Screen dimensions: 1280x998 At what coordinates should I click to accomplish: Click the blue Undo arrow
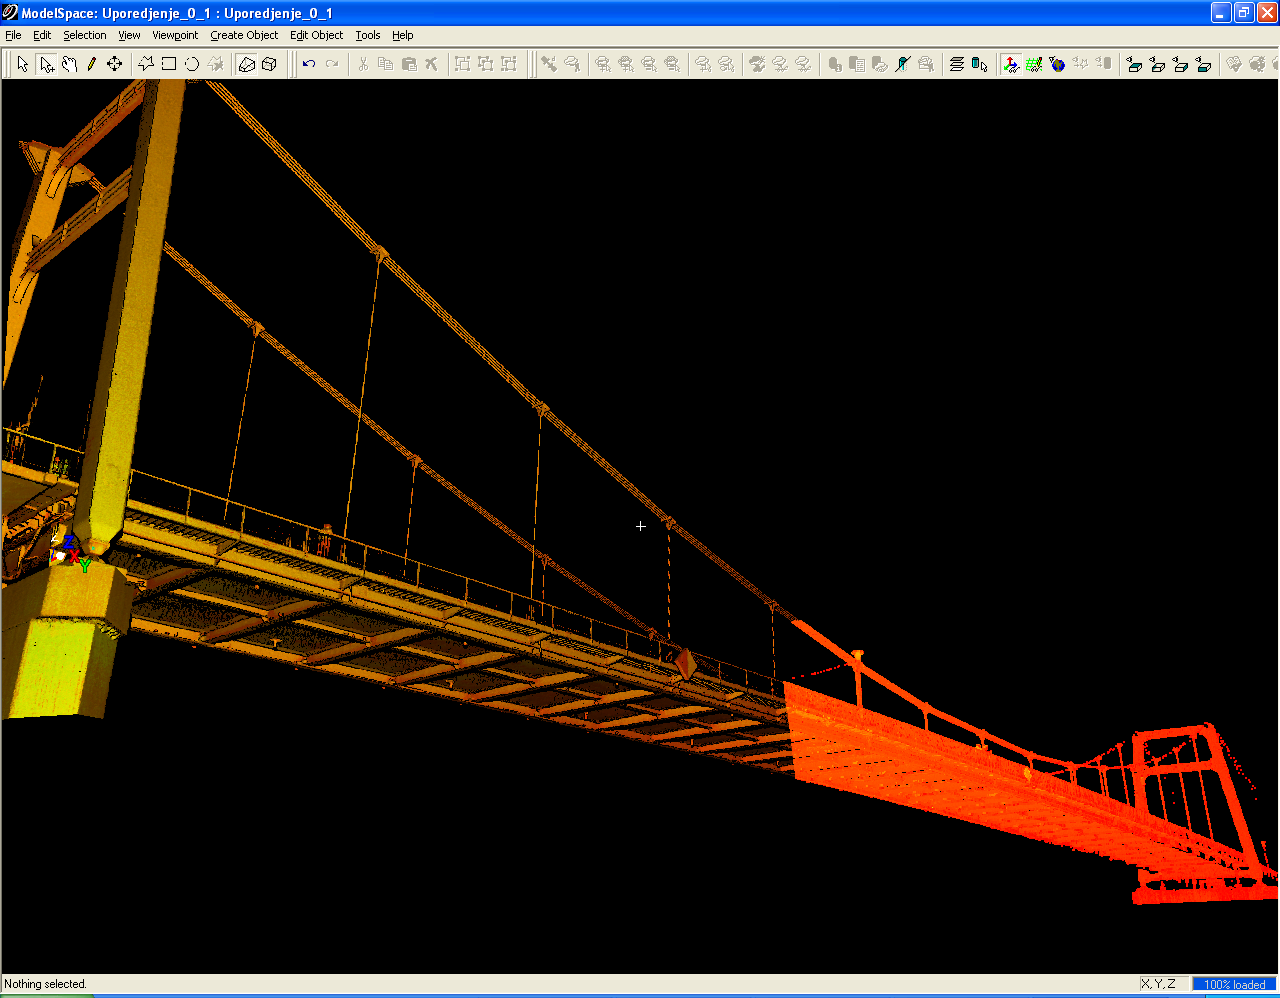point(309,64)
